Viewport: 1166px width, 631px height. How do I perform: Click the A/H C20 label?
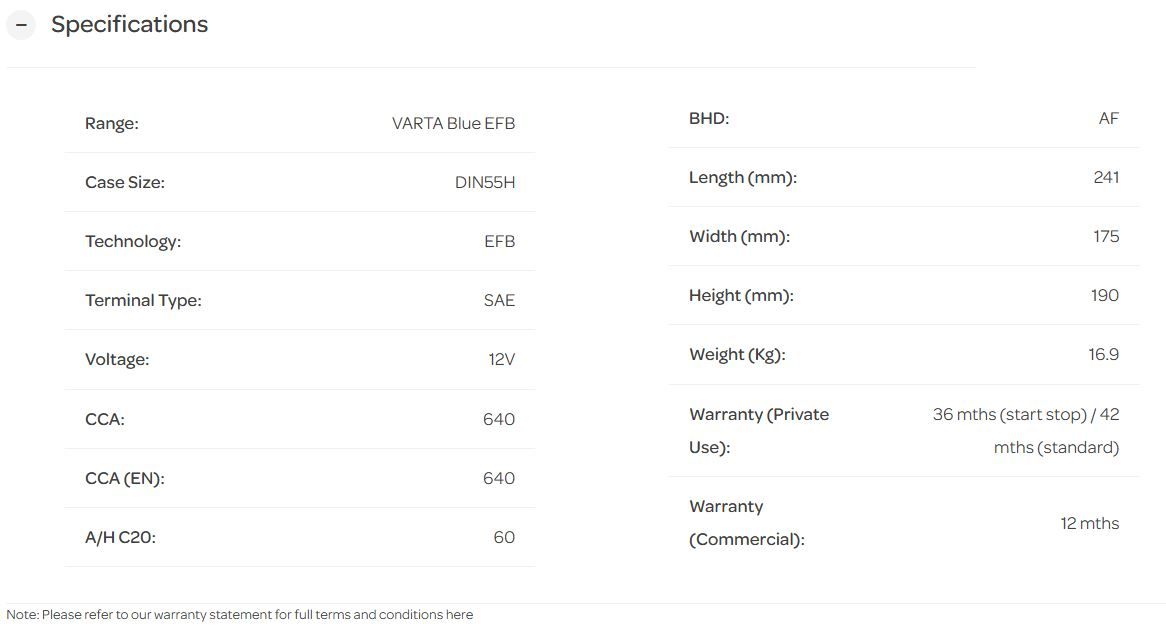(x=120, y=538)
